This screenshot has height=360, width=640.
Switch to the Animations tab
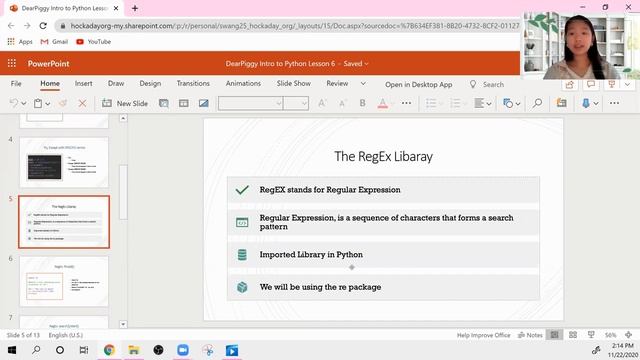243,83
